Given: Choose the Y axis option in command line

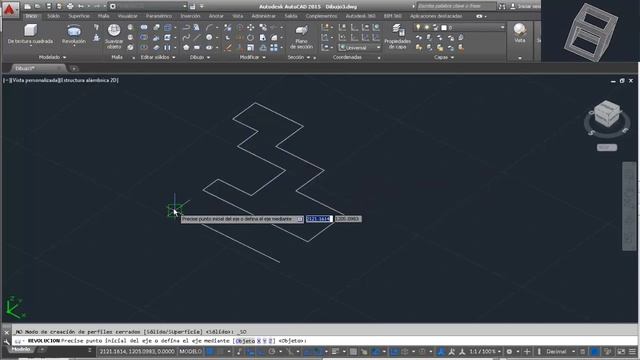Looking at the screenshot, I should [x=264, y=341].
